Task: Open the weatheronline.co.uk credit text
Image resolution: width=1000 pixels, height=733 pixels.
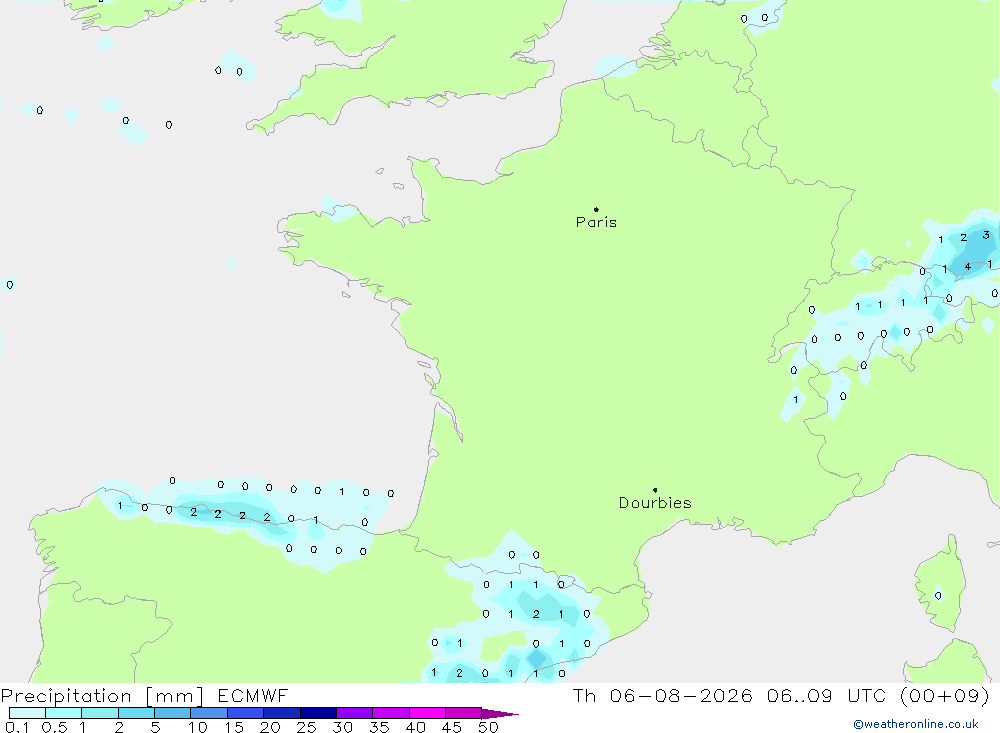Action: click(916, 724)
